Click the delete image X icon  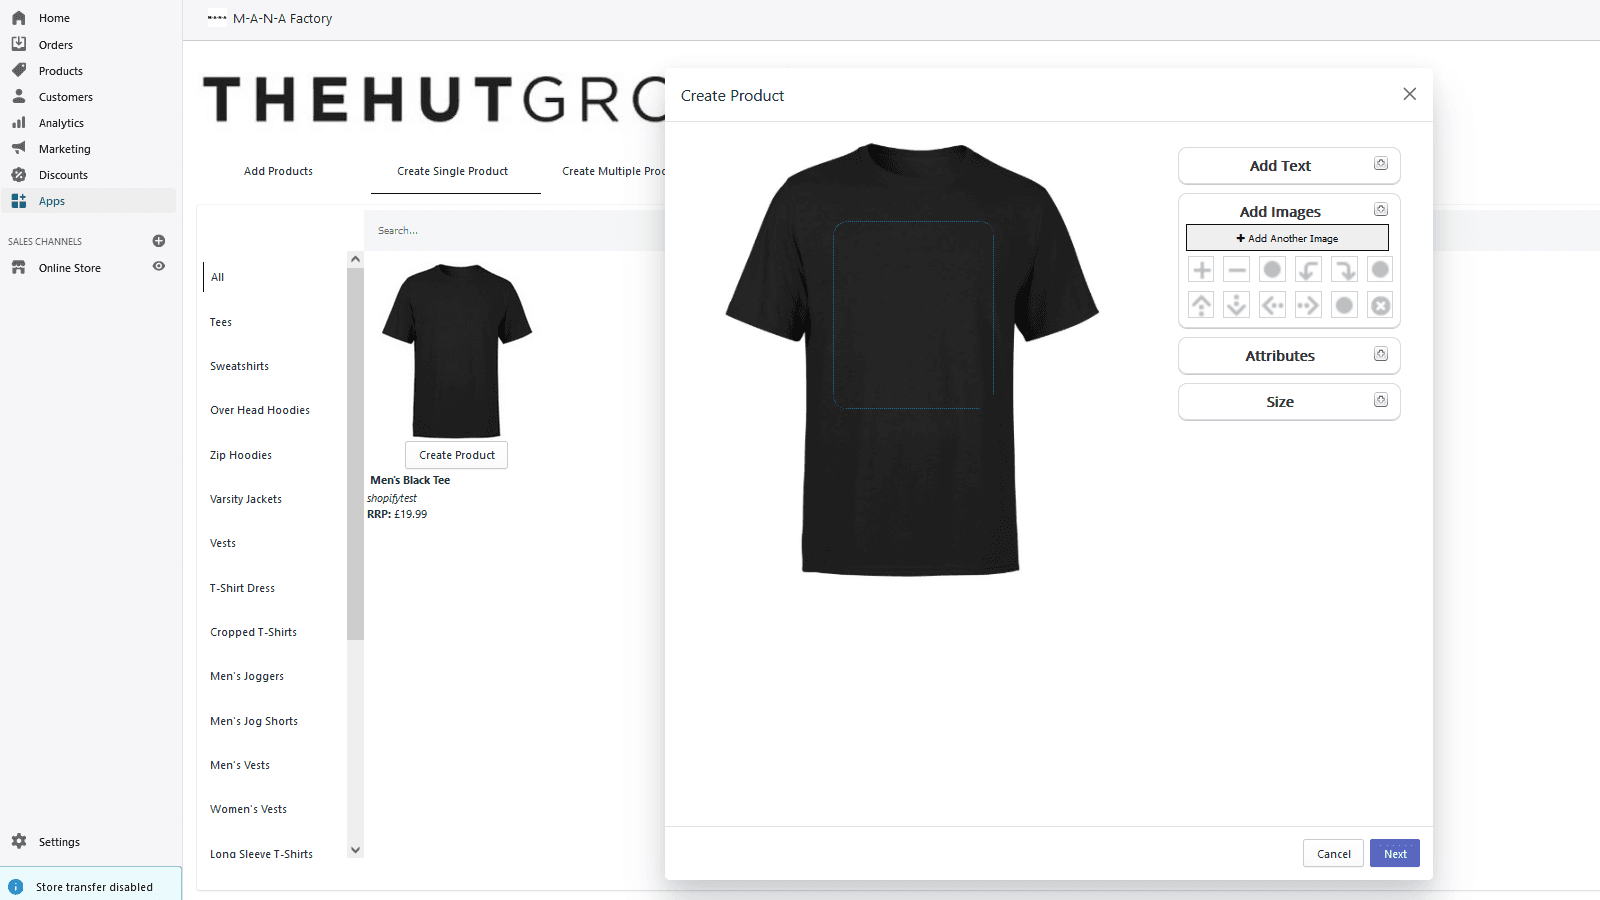tap(1380, 304)
